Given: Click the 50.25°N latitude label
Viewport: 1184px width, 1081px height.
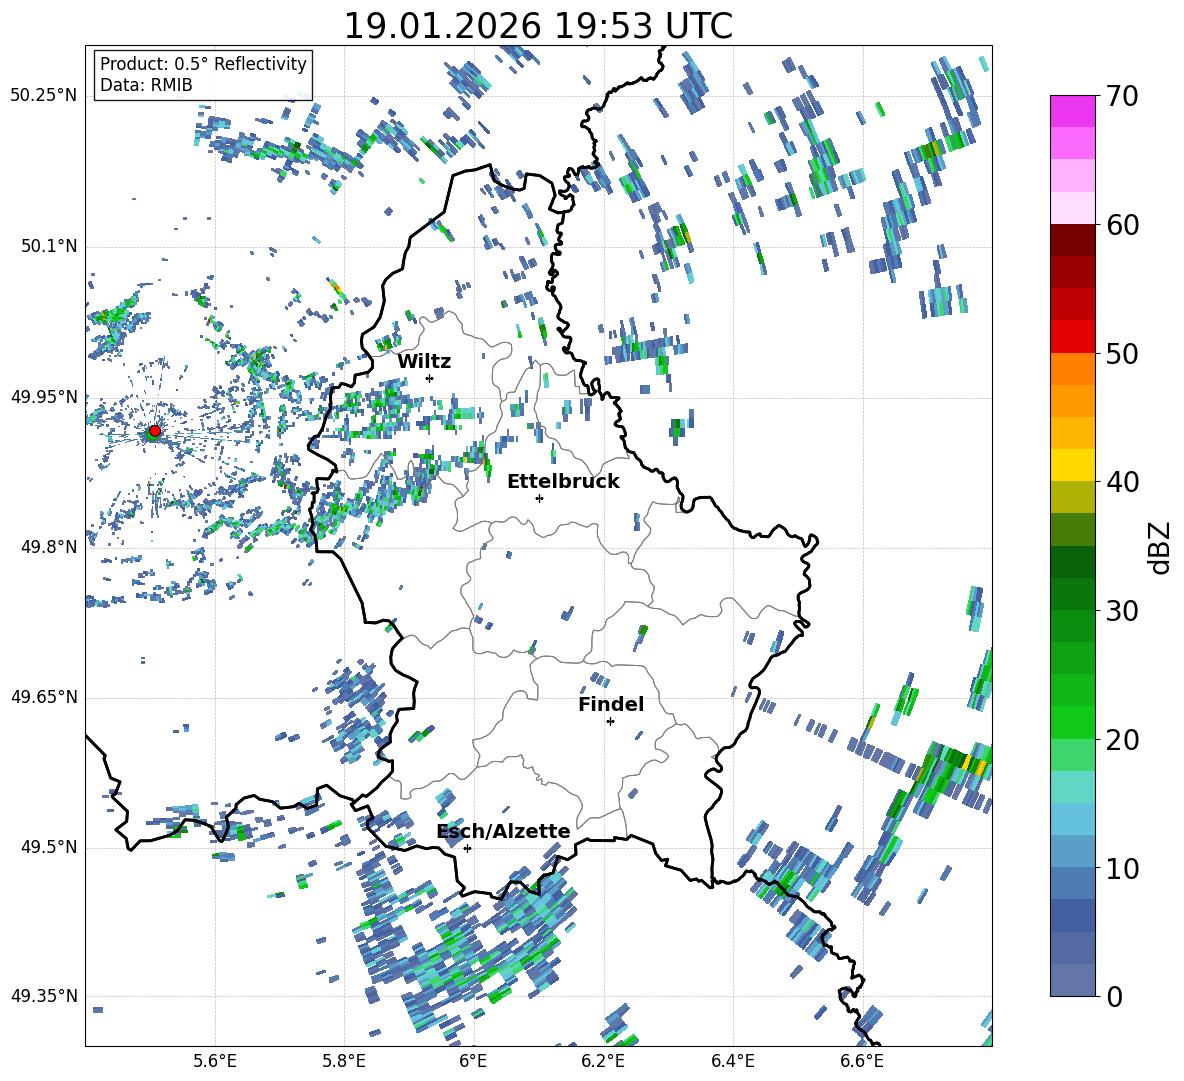Looking at the screenshot, I should (44, 96).
